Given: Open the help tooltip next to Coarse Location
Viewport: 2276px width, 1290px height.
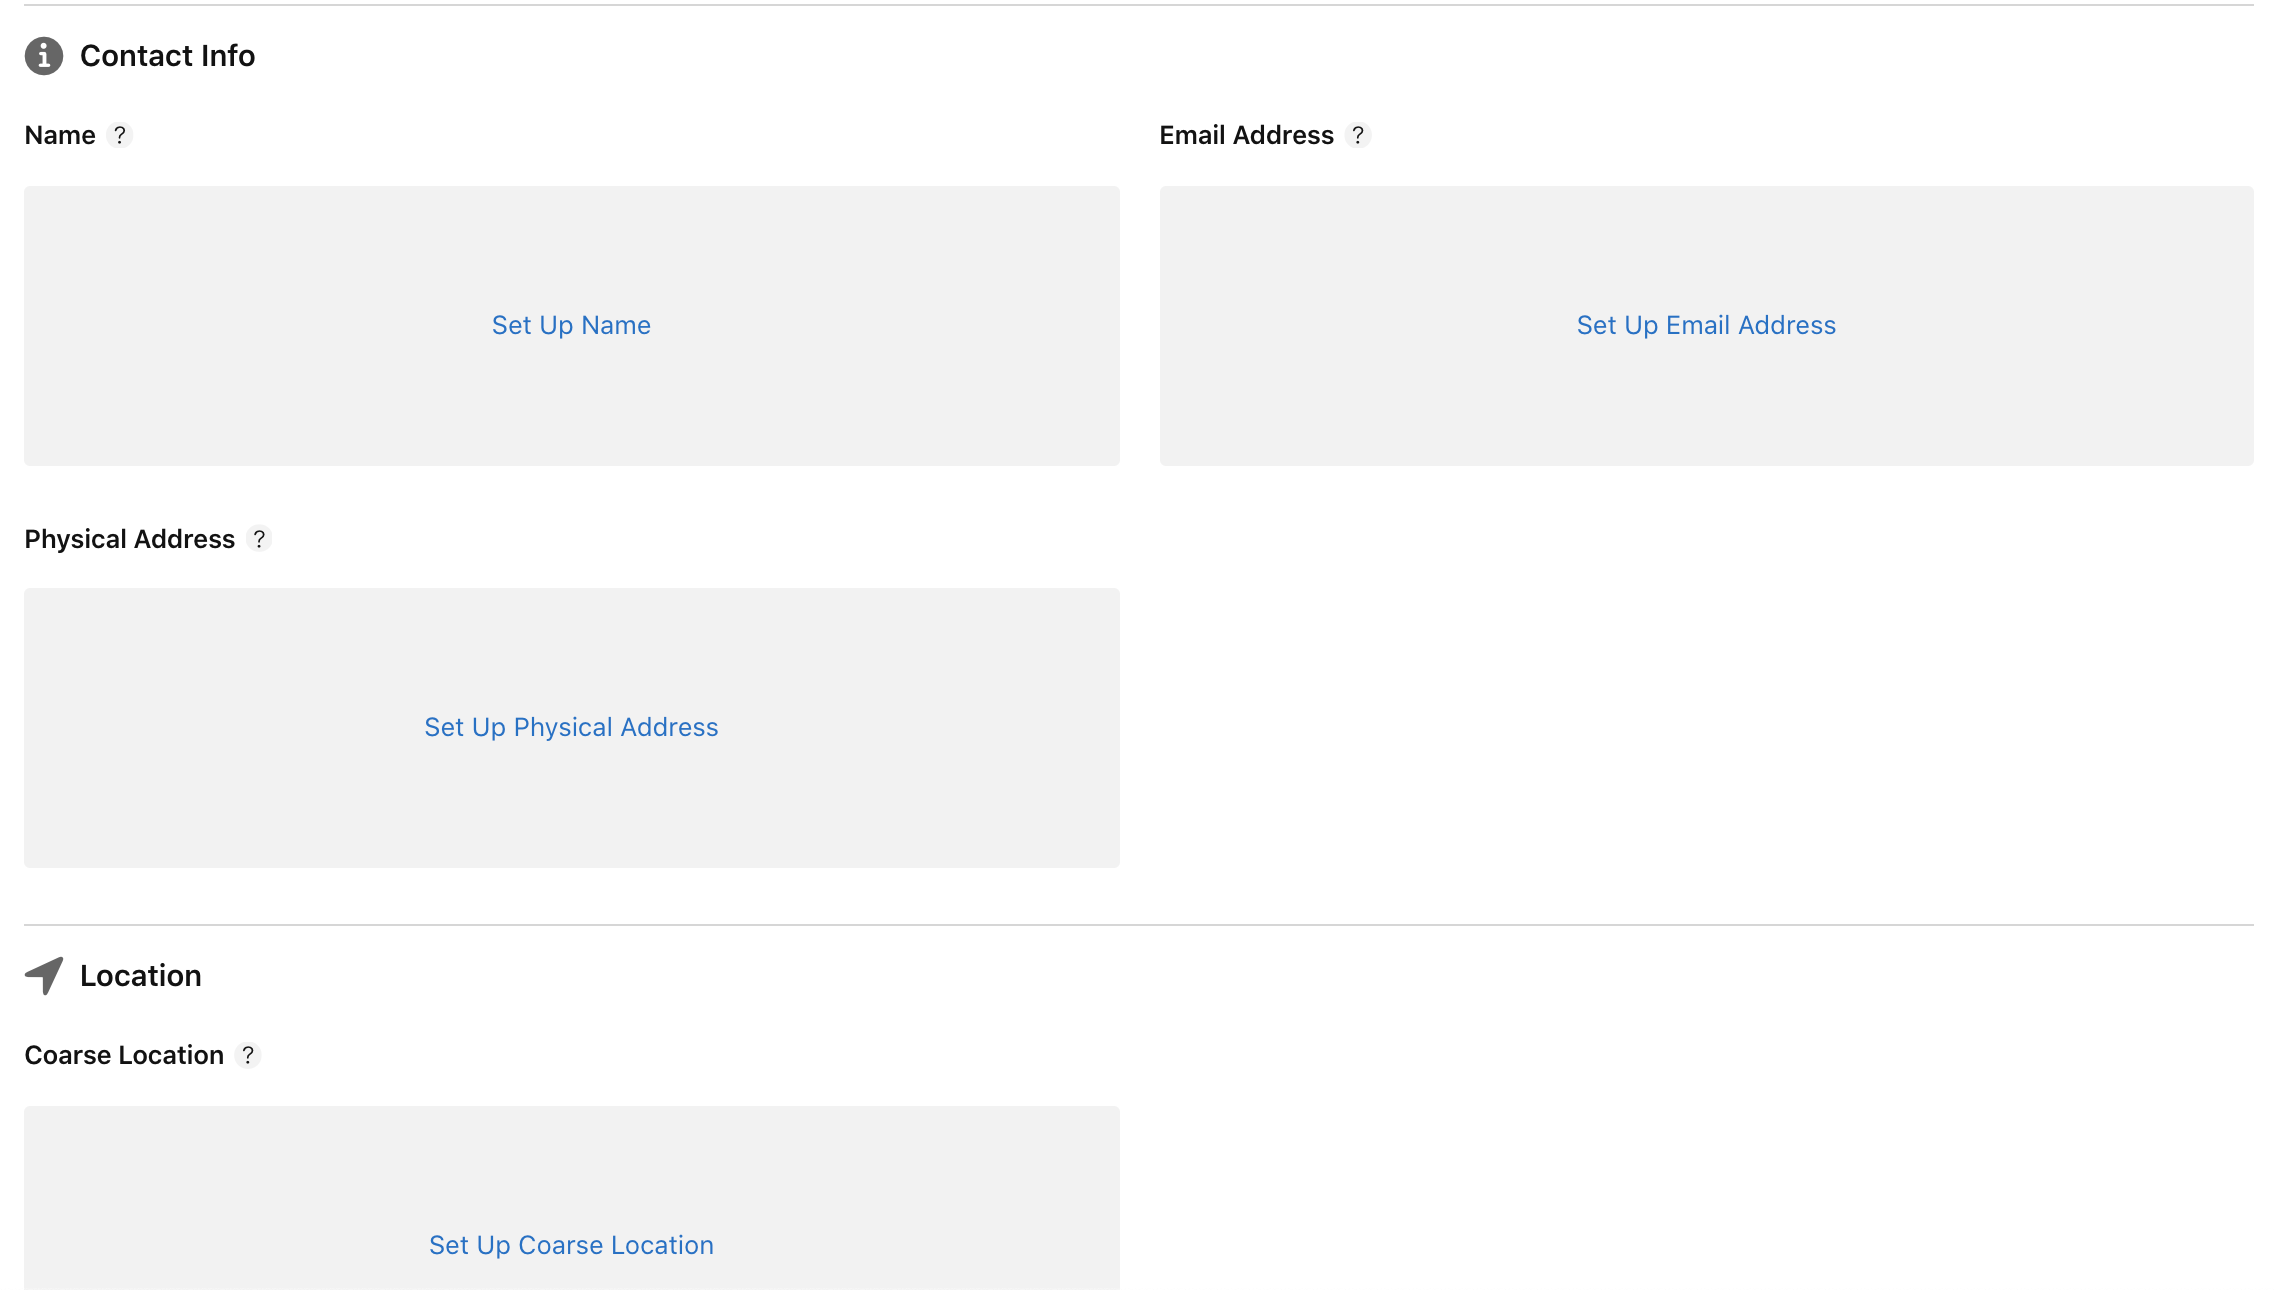Looking at the screenshot, I should click(x=248, y=1055).
